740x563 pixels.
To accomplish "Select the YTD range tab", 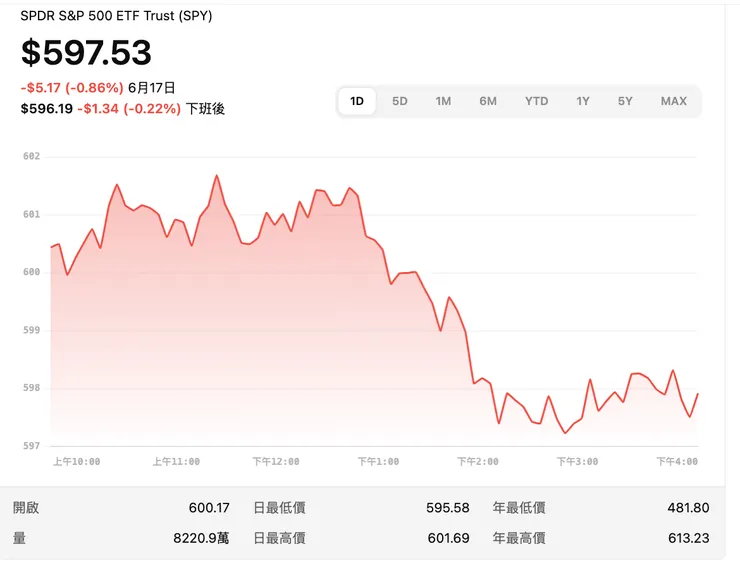I will [536, 101].
